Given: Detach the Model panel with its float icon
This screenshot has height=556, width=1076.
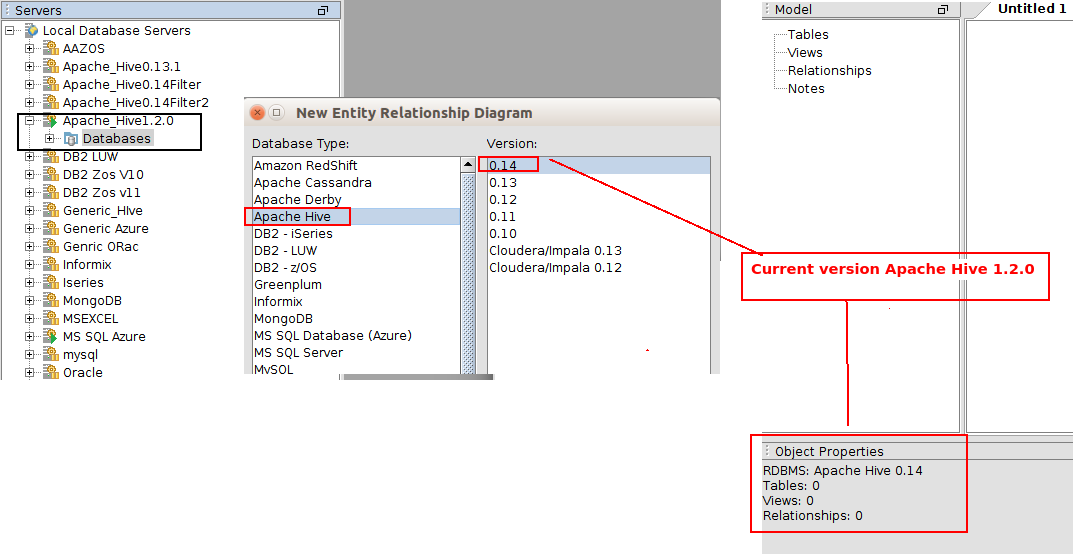Looking at the screenshot, I should pyautogui.click(x=943, y=9).
